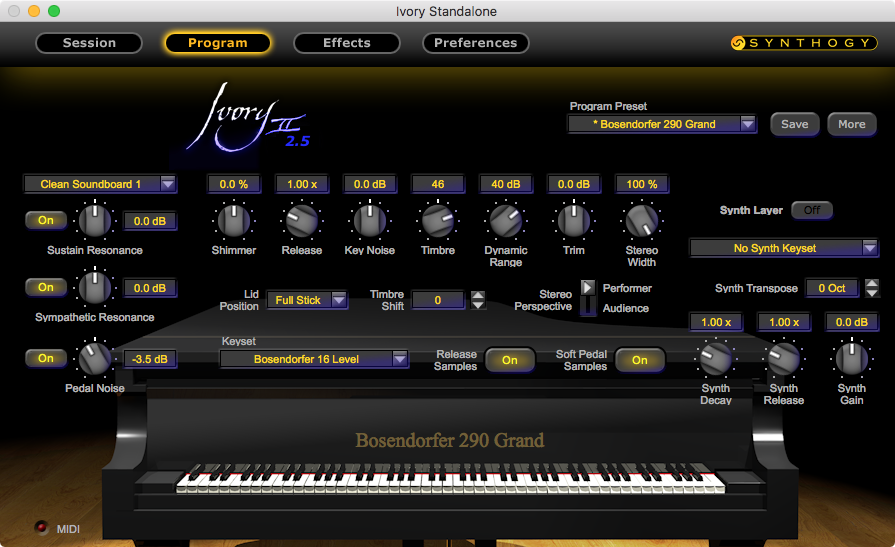The image size is (895, 547).
Task: Click the Bosendorfer 290 Grand nameplate text
Action: click(x=450, y=440)
